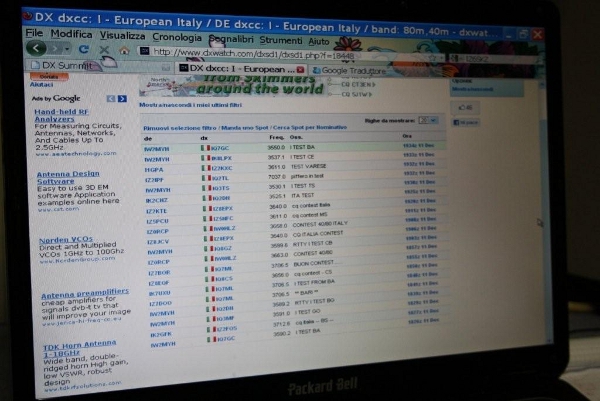Close the DX dxcc European tab
The width and height of the screenshot is (600, 401).
click(x=300, y=70)
